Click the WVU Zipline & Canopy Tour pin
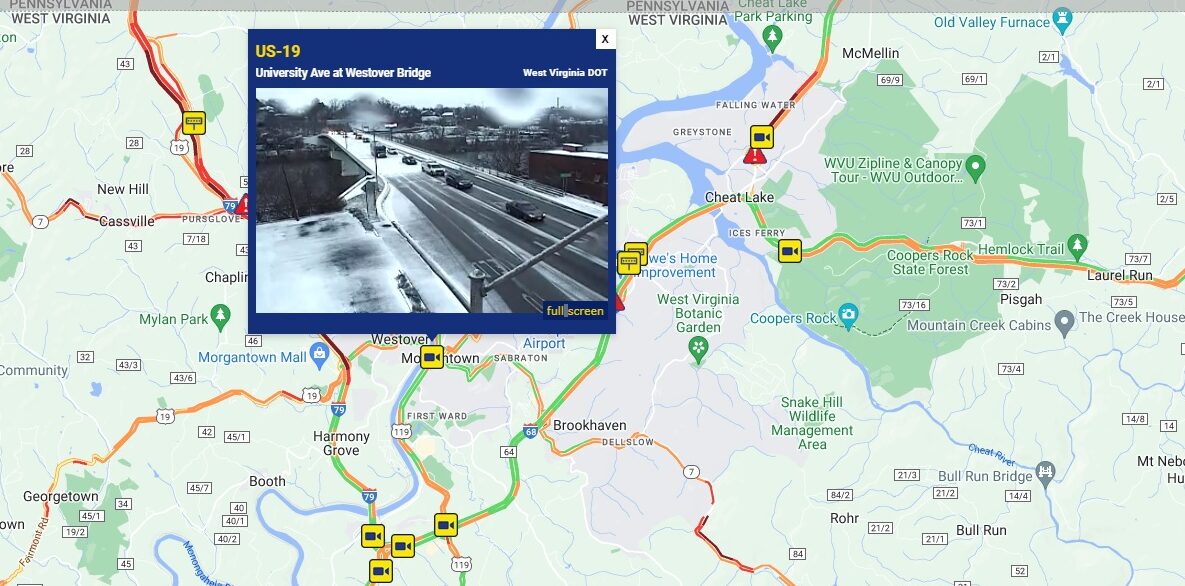 (x=975, y=167)
